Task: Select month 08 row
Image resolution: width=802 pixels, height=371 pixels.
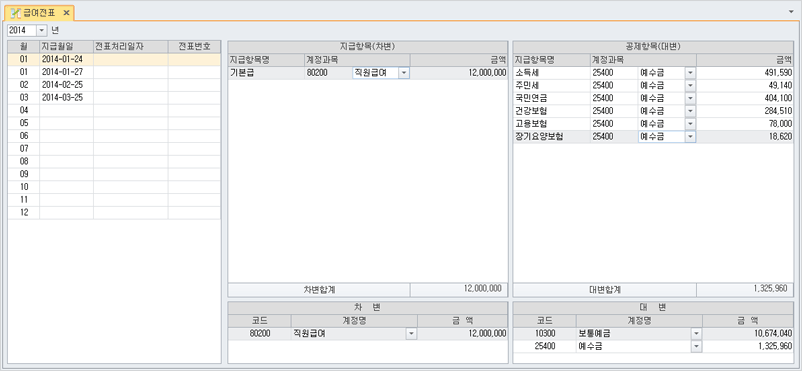Action: click(114, 161)
